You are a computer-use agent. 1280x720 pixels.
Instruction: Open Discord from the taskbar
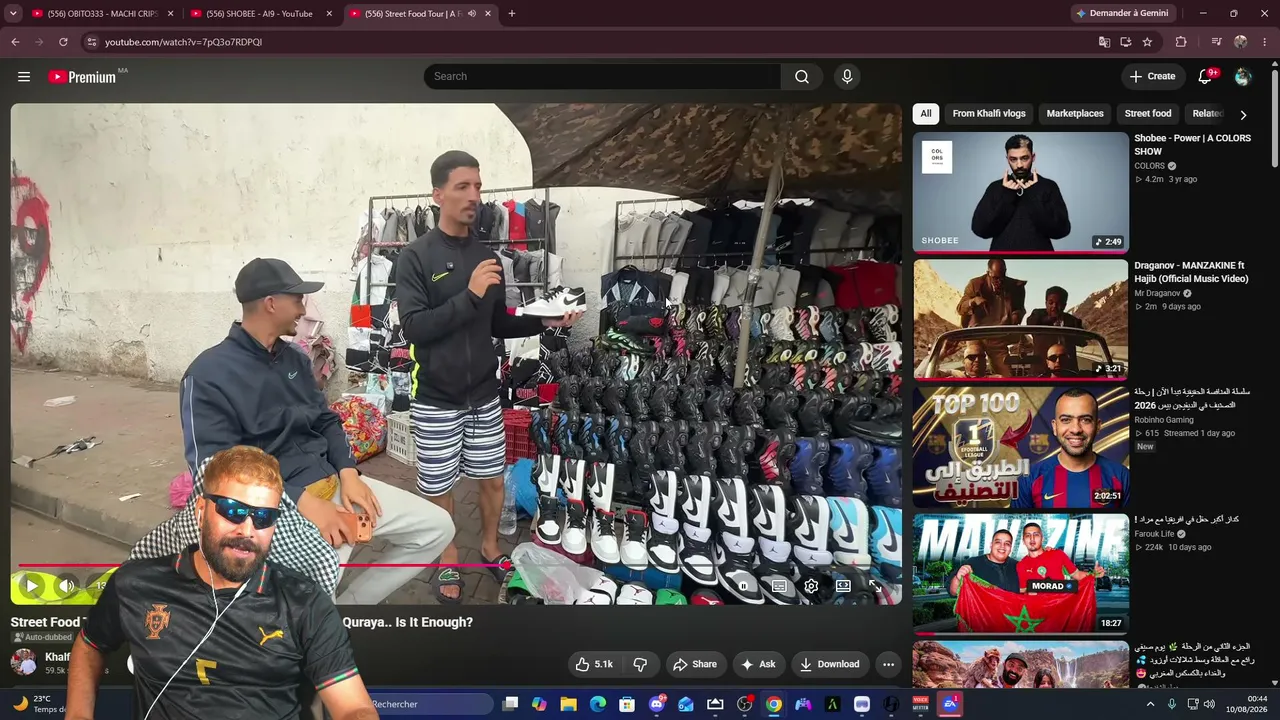click(x=657, y=704)
